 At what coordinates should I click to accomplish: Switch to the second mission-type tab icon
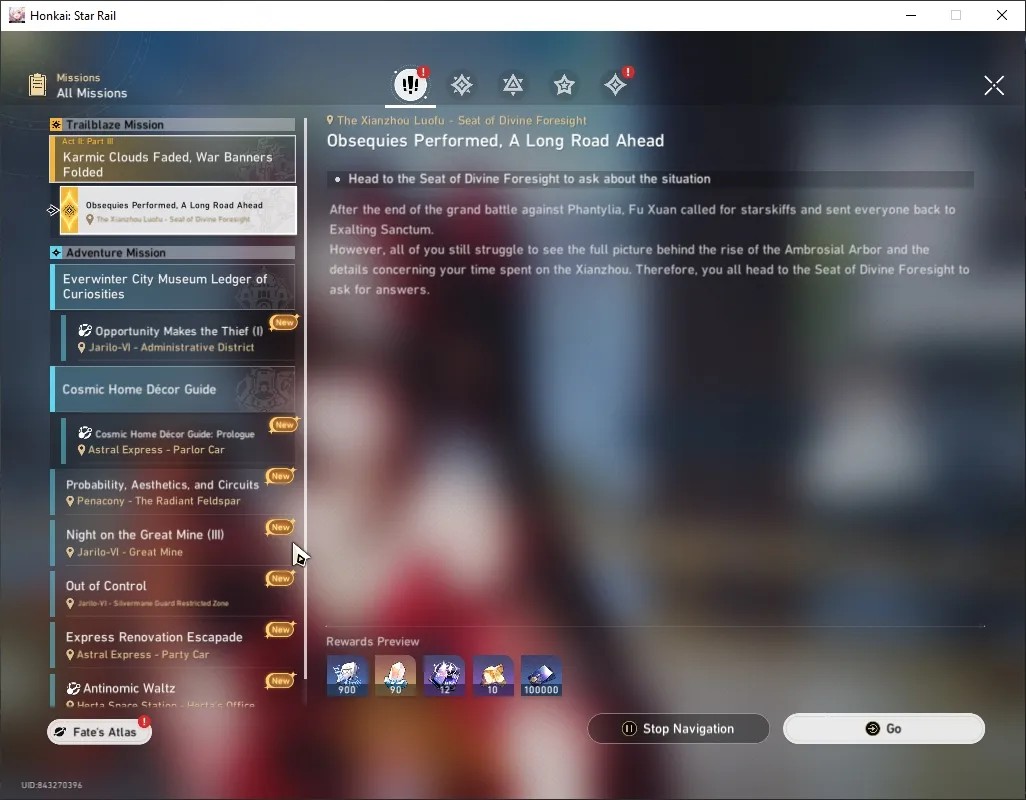point(461,85)
